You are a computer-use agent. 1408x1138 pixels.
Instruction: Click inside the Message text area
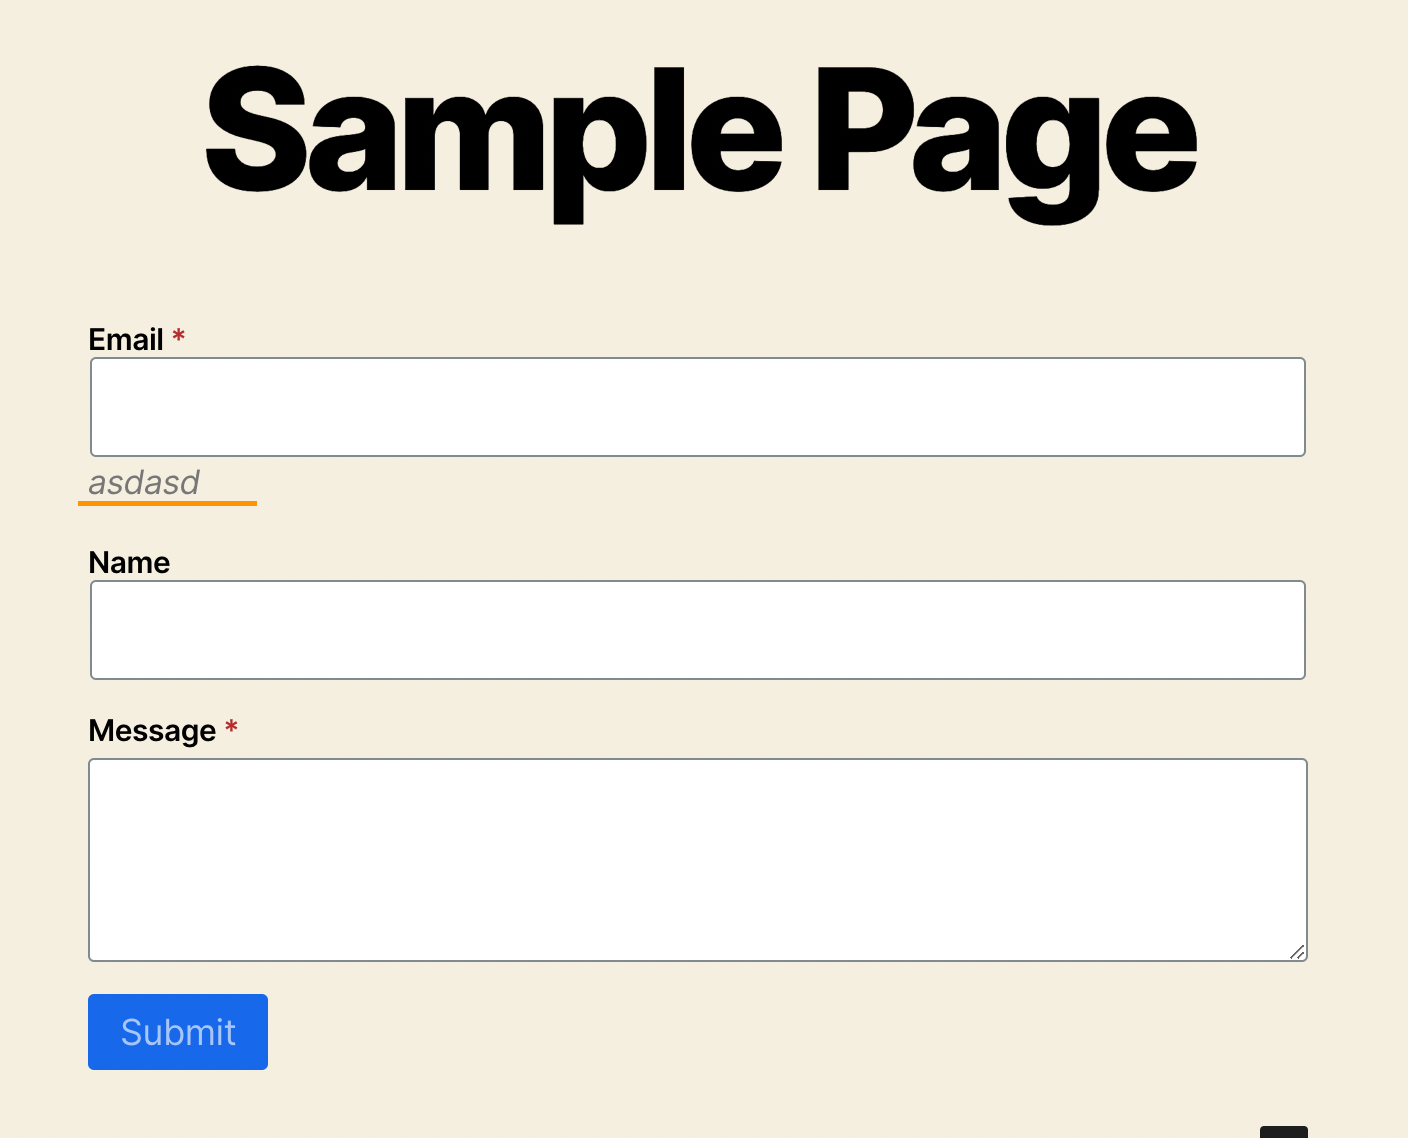tap(697, 858)
